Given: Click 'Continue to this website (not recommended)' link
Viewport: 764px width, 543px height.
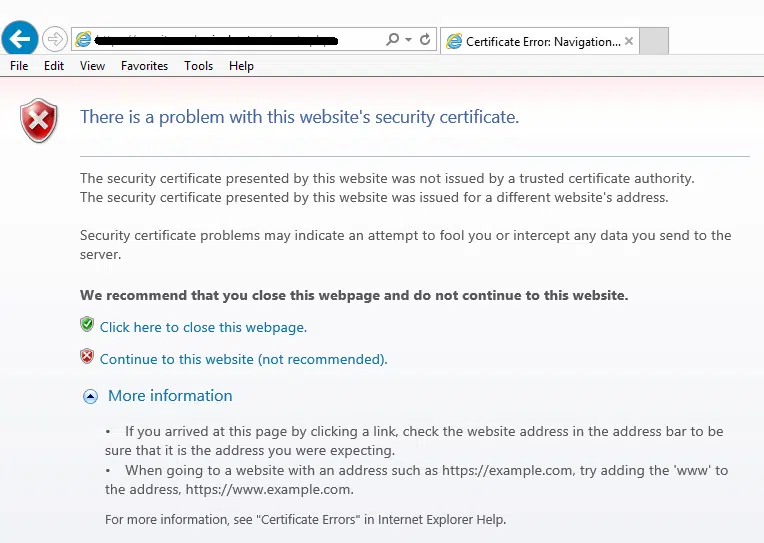Looking at the screenshot, I should (243, 359).
